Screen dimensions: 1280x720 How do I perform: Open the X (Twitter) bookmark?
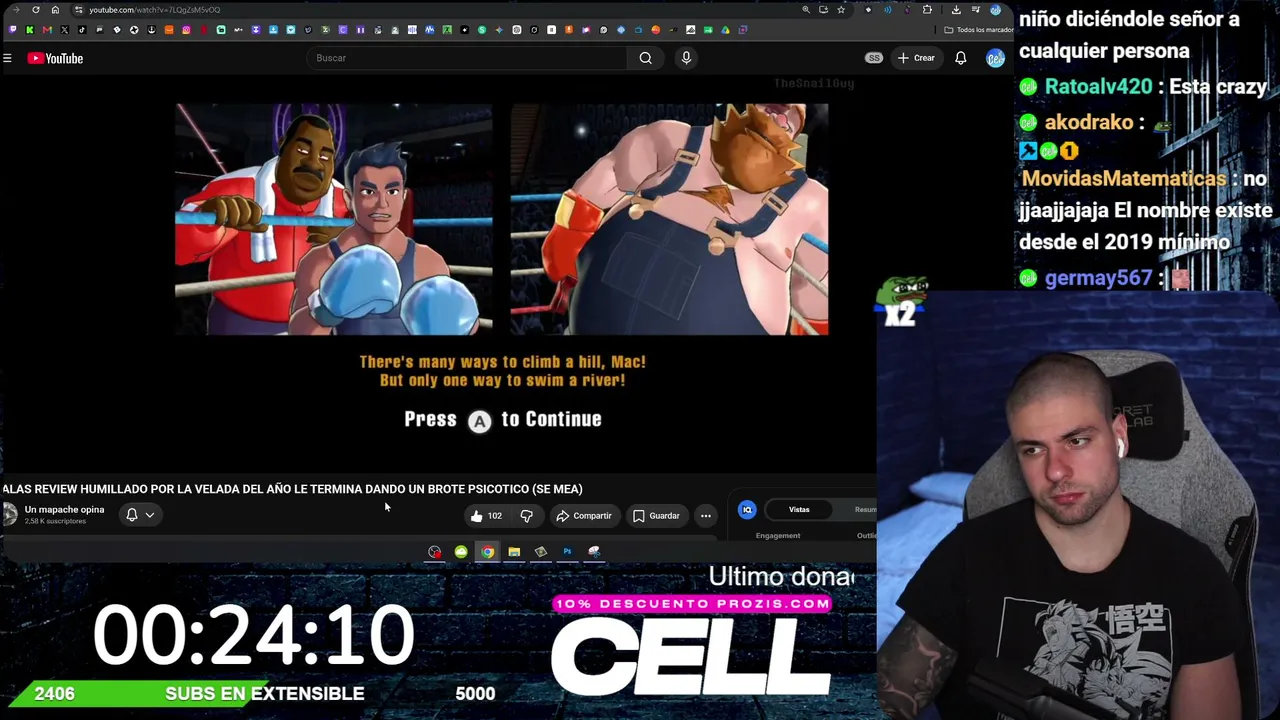pos(64,30)
